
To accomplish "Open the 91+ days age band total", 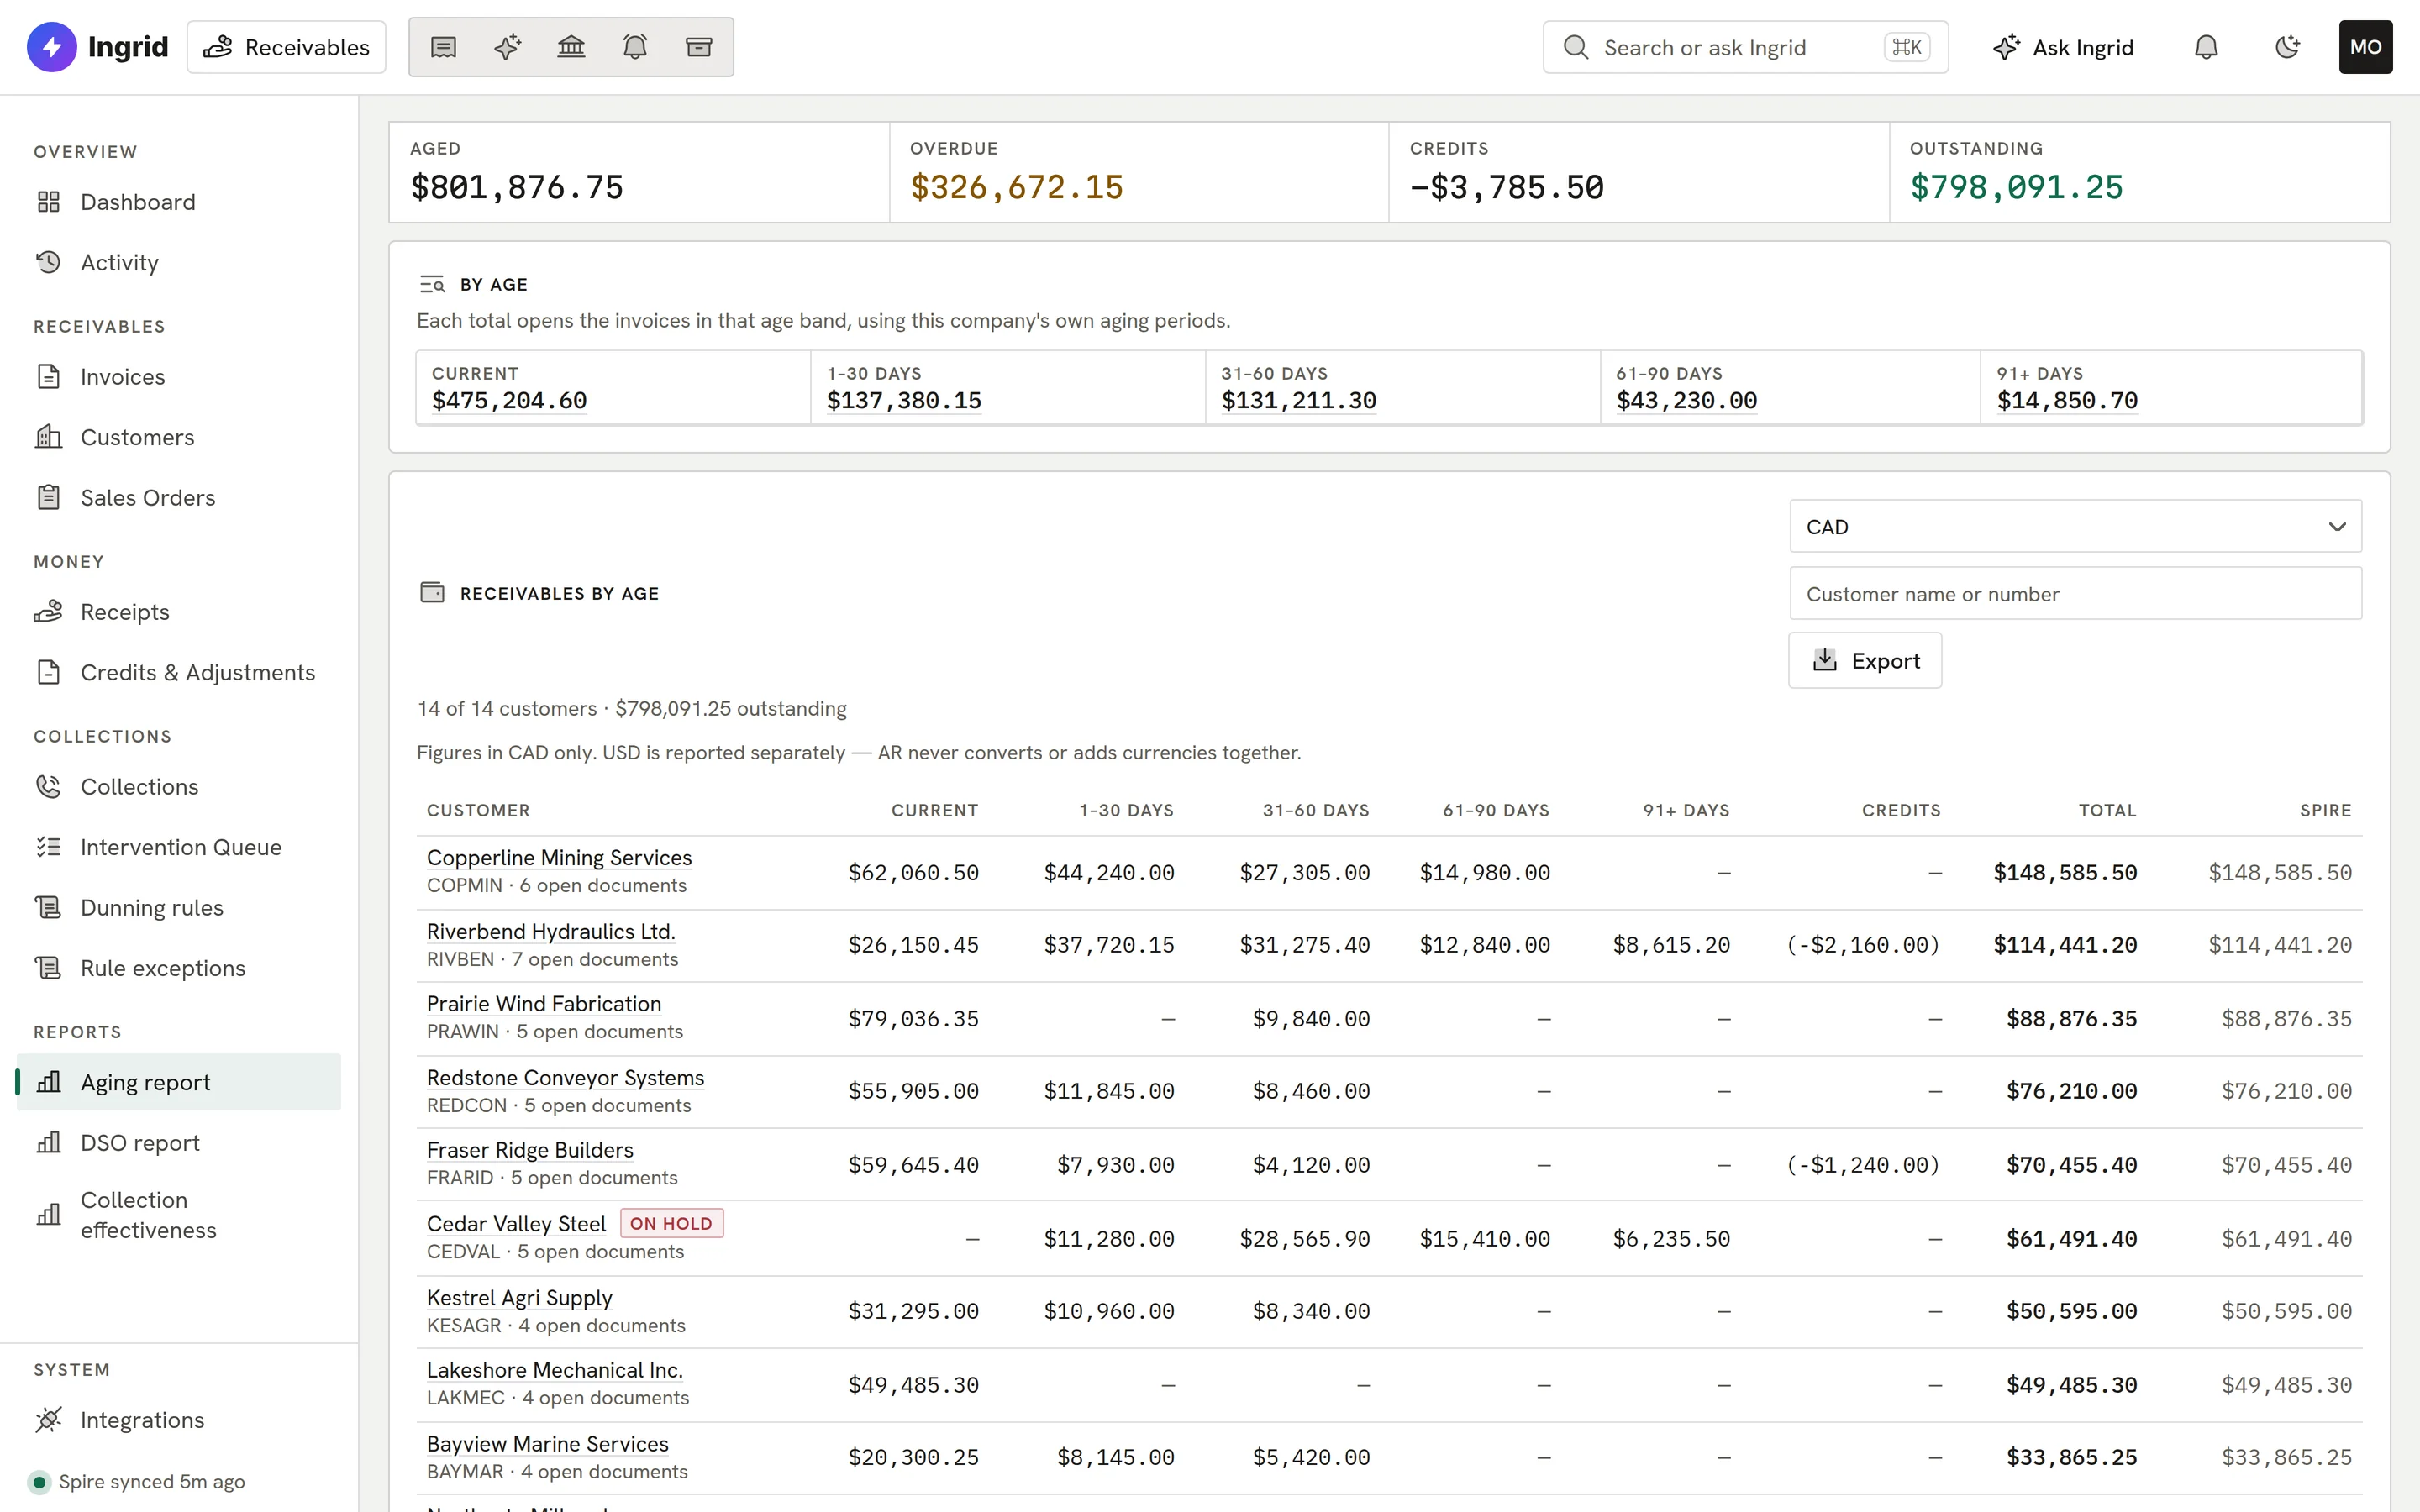I will coord(2067,401).
